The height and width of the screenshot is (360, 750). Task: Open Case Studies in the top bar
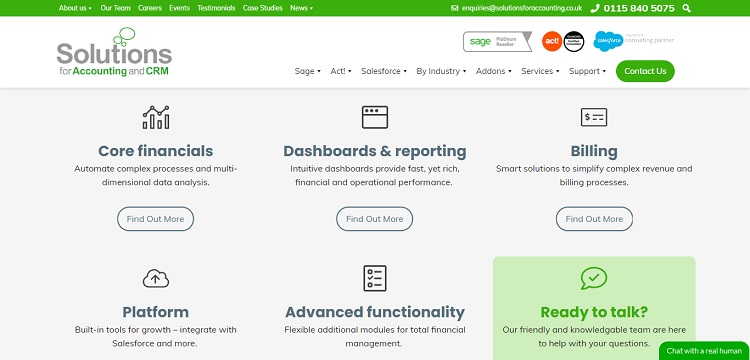click(263, 8)
